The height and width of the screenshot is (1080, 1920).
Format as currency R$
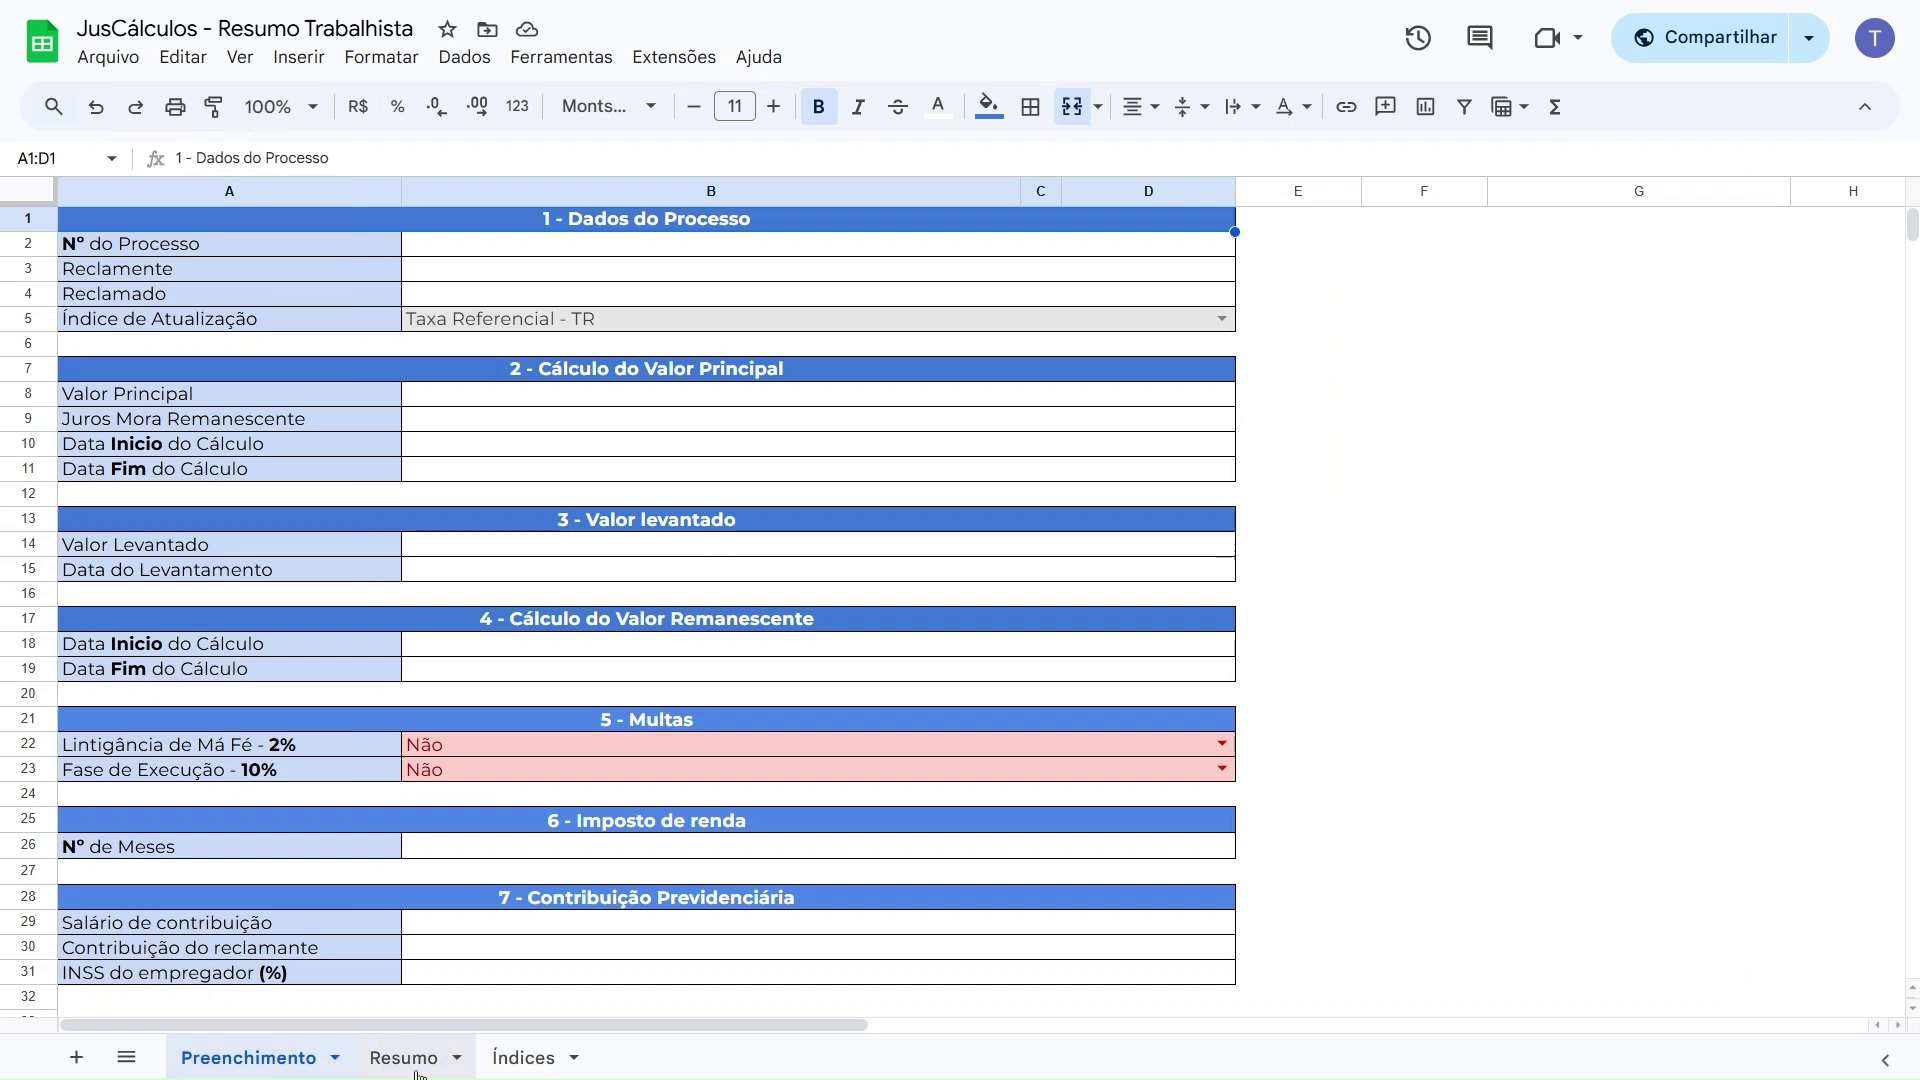coord(358,106)
